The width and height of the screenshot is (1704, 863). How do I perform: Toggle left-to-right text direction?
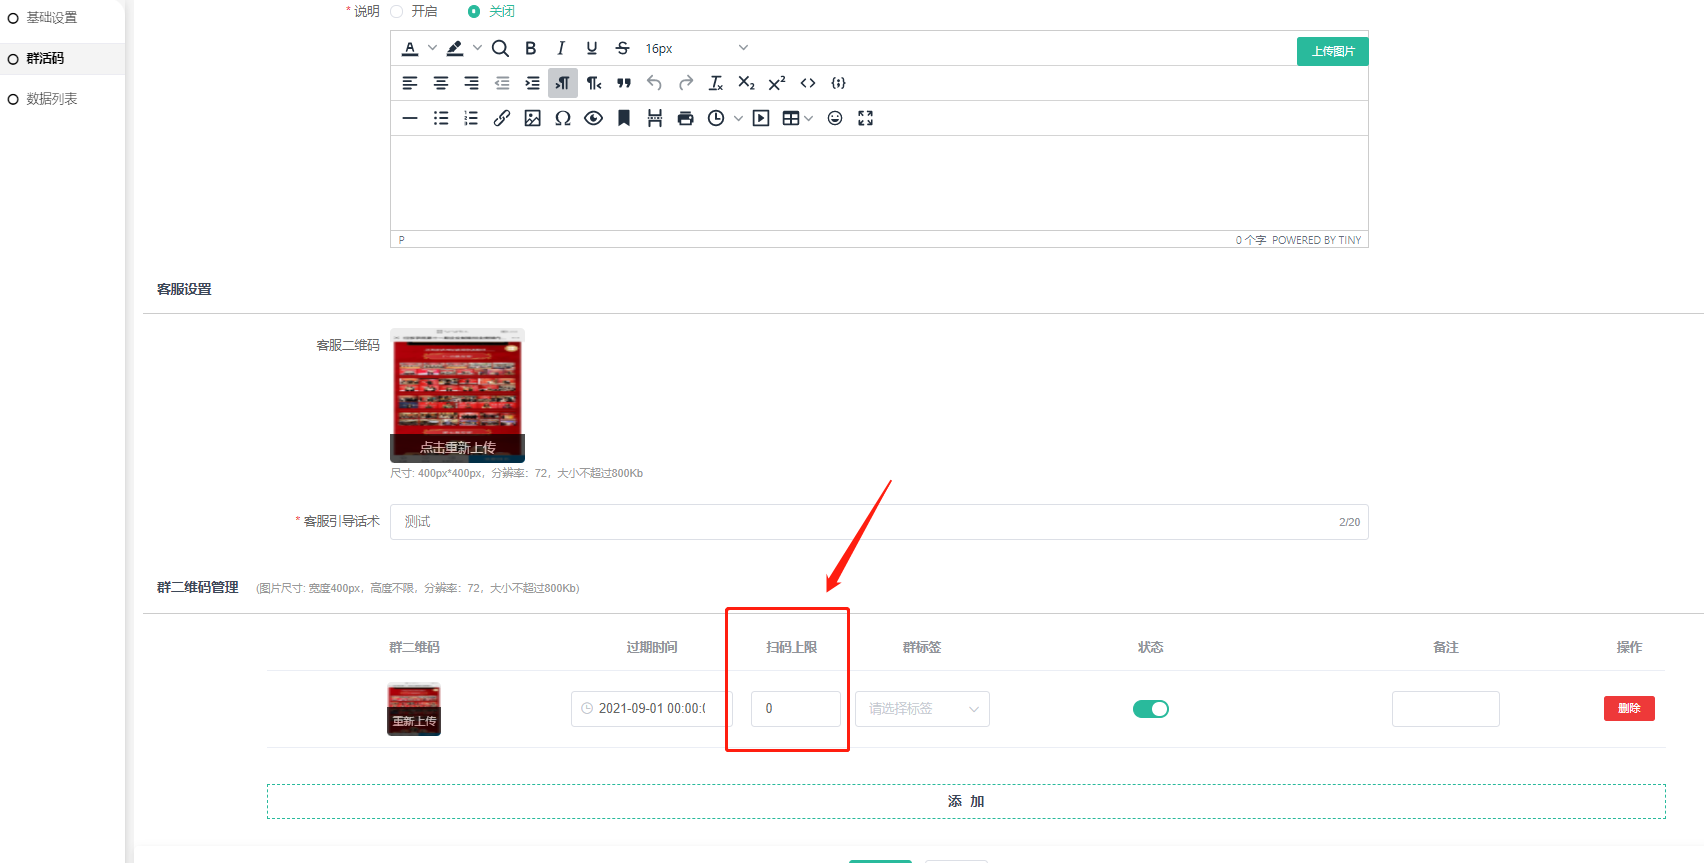coord(563,83)
